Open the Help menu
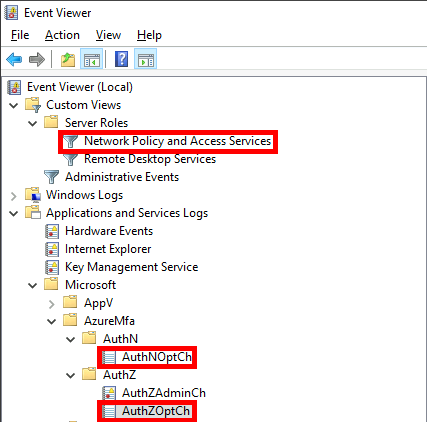 pos(149,35)
